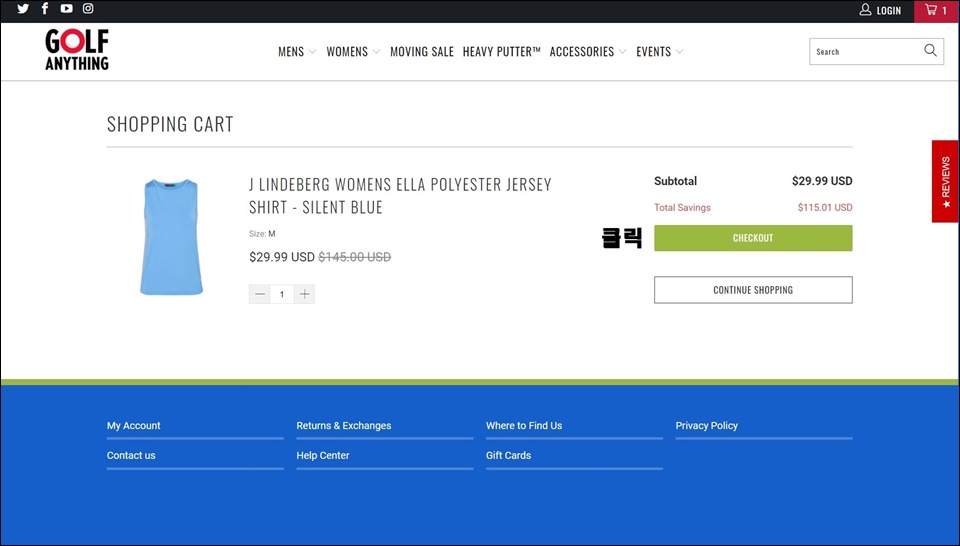Increase quantity with the plus button

[304, 294]
